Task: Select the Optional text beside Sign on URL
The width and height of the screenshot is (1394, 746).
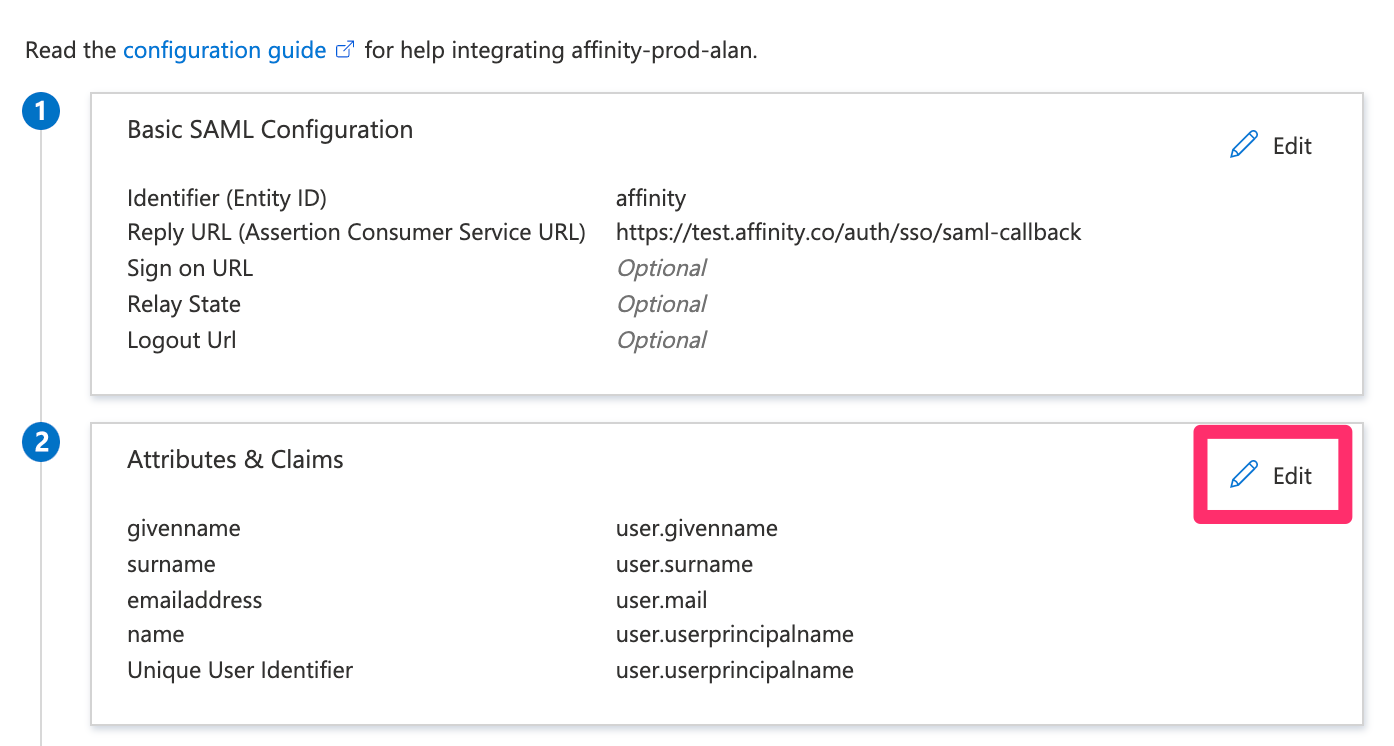Action: [x=661, y=267]
